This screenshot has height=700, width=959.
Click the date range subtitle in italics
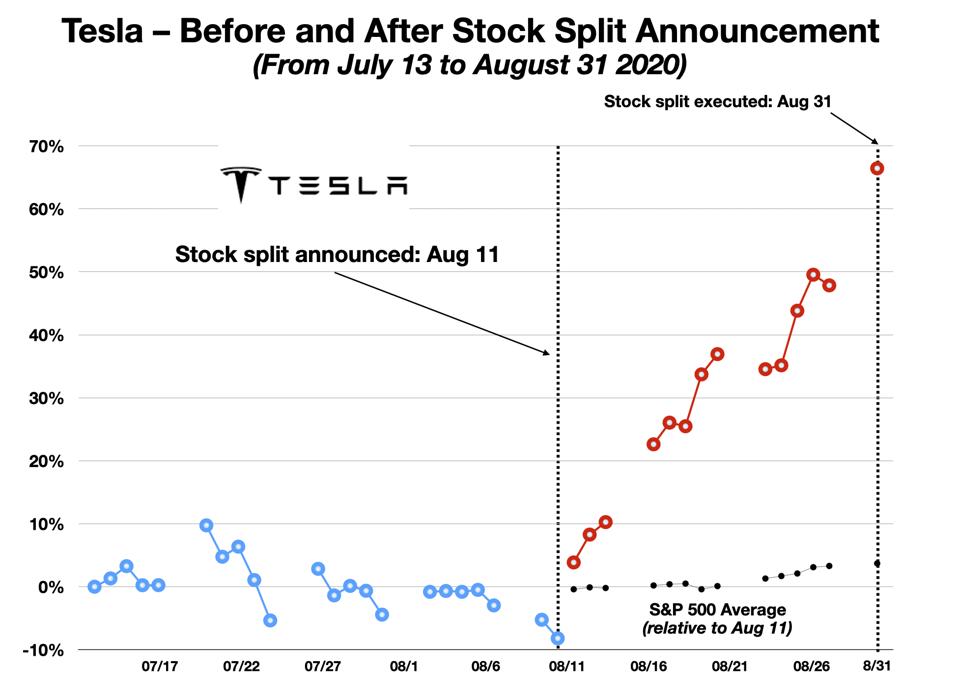pos(470,66)
